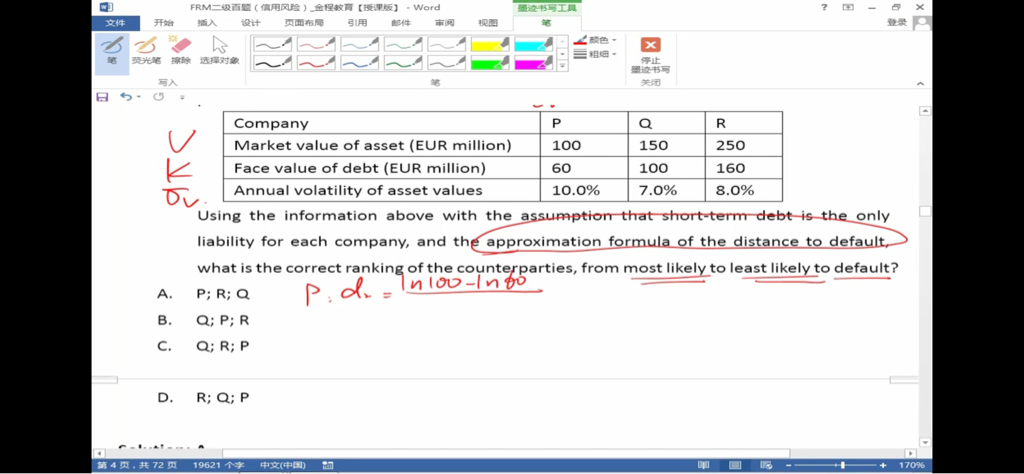Switch to Print Layout view in status bar
The width and height of the screenshot is (1024, 474).
(734, 465)
